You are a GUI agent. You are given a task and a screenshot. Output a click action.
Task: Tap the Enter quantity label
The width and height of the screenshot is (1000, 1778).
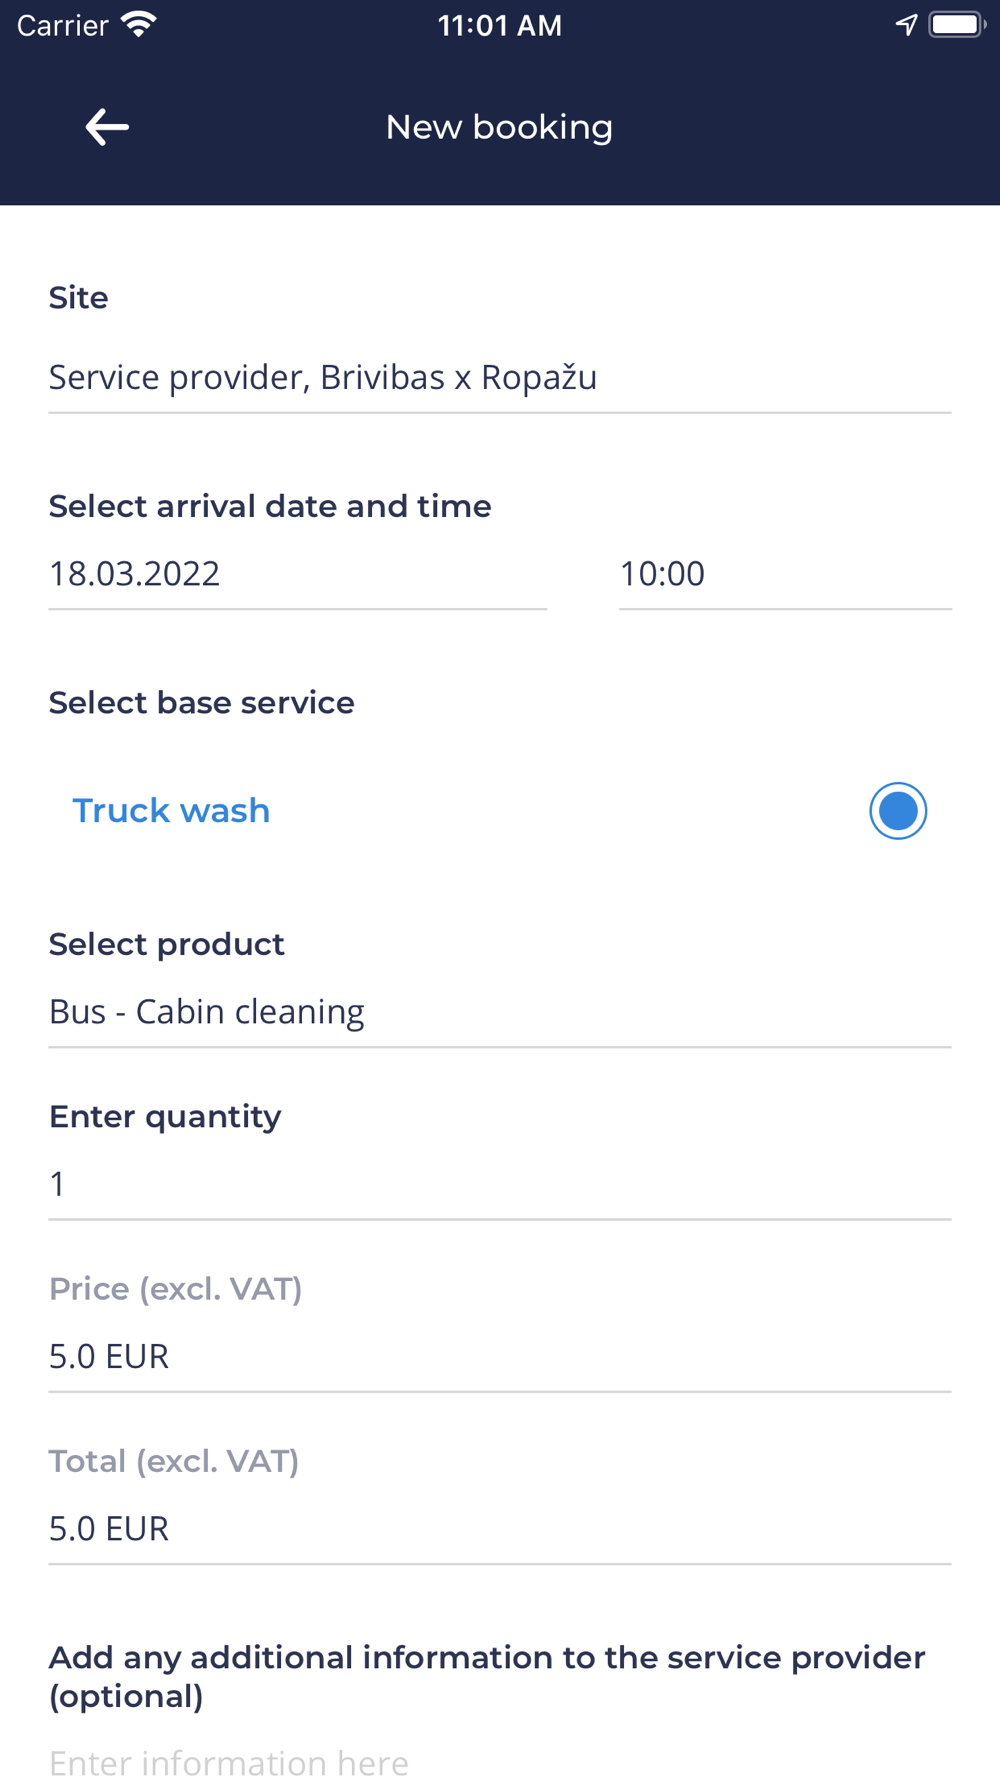165,1116
